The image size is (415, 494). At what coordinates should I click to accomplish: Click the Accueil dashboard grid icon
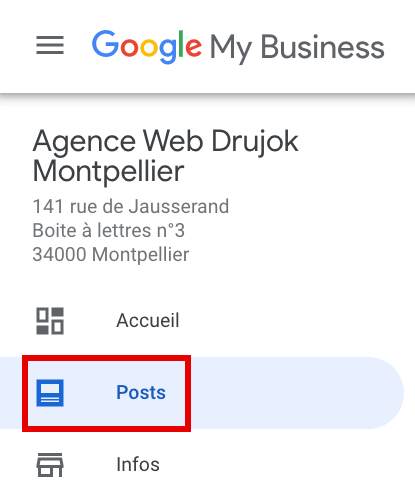pyautogui.click(x=50, y=321)
